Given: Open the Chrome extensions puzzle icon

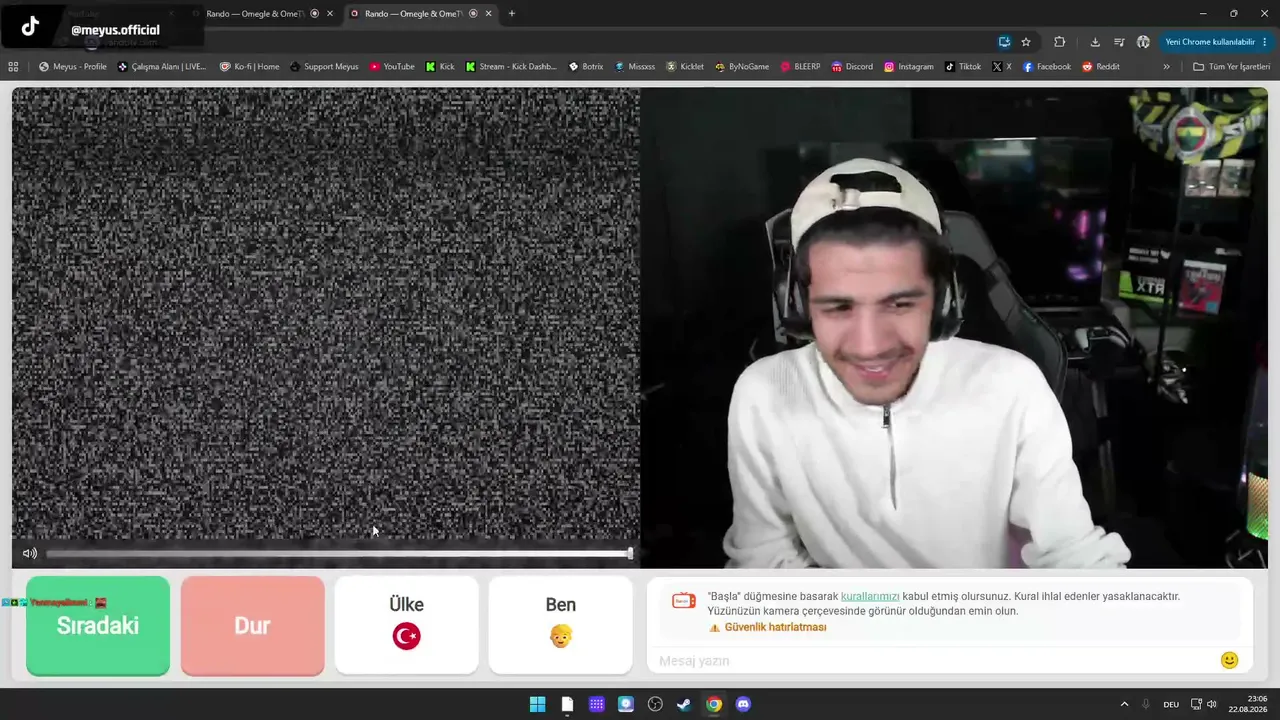Looking at the screenshot, I should [1060, 42].
